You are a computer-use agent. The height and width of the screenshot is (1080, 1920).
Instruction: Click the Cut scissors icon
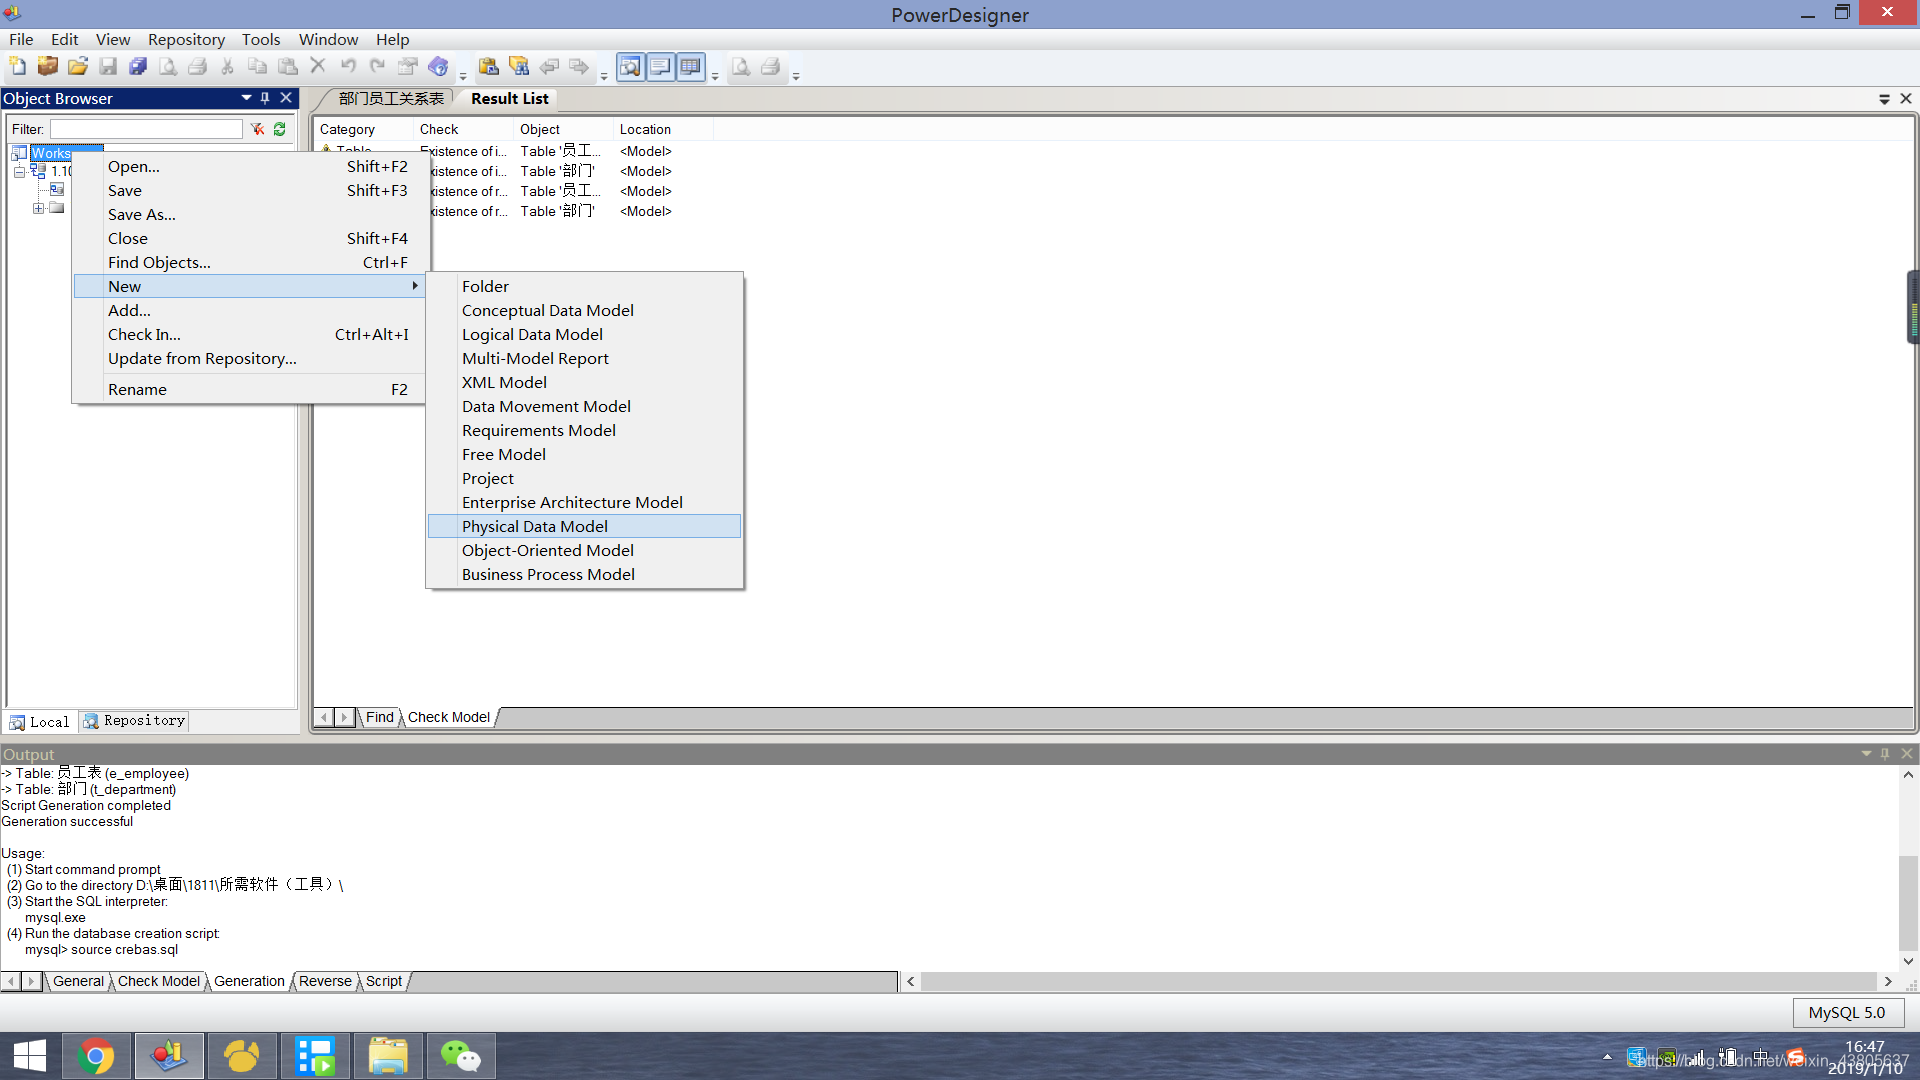click(x=228, y=67)
